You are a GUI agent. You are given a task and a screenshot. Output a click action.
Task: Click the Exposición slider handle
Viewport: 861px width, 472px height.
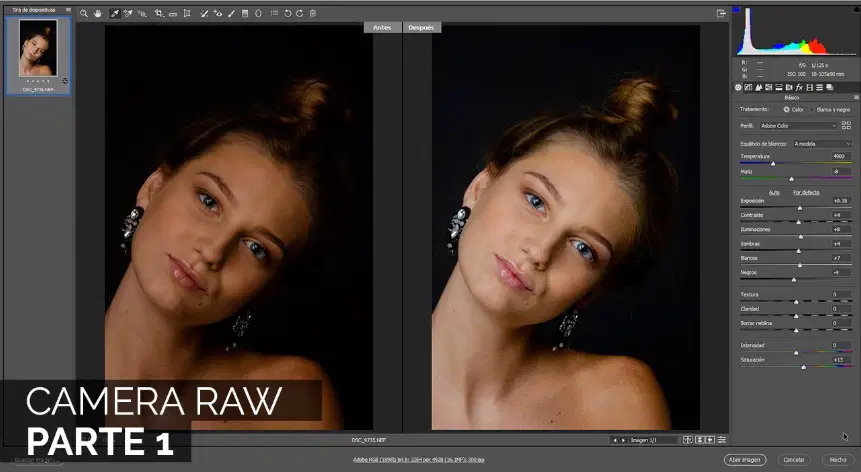point(800,208)
